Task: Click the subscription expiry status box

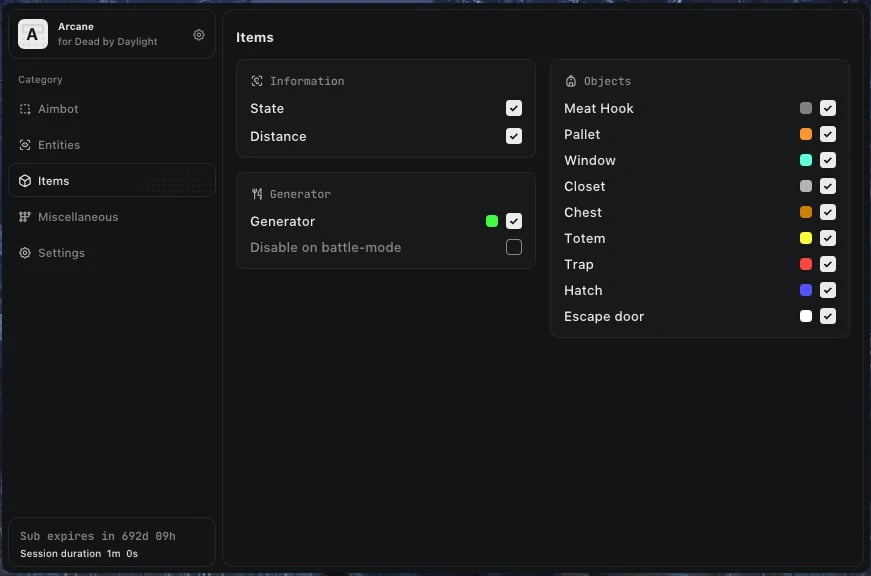Action: [112, 543]
